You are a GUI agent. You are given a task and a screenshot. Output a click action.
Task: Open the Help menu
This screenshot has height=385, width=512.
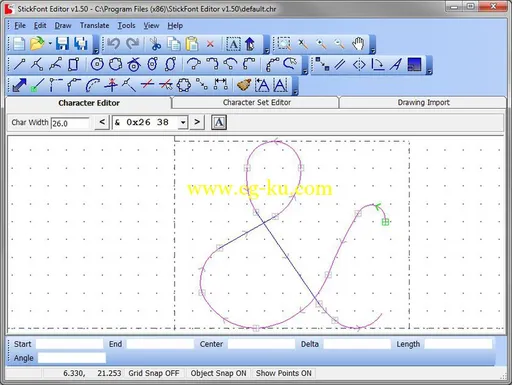(x=175, y=26)
